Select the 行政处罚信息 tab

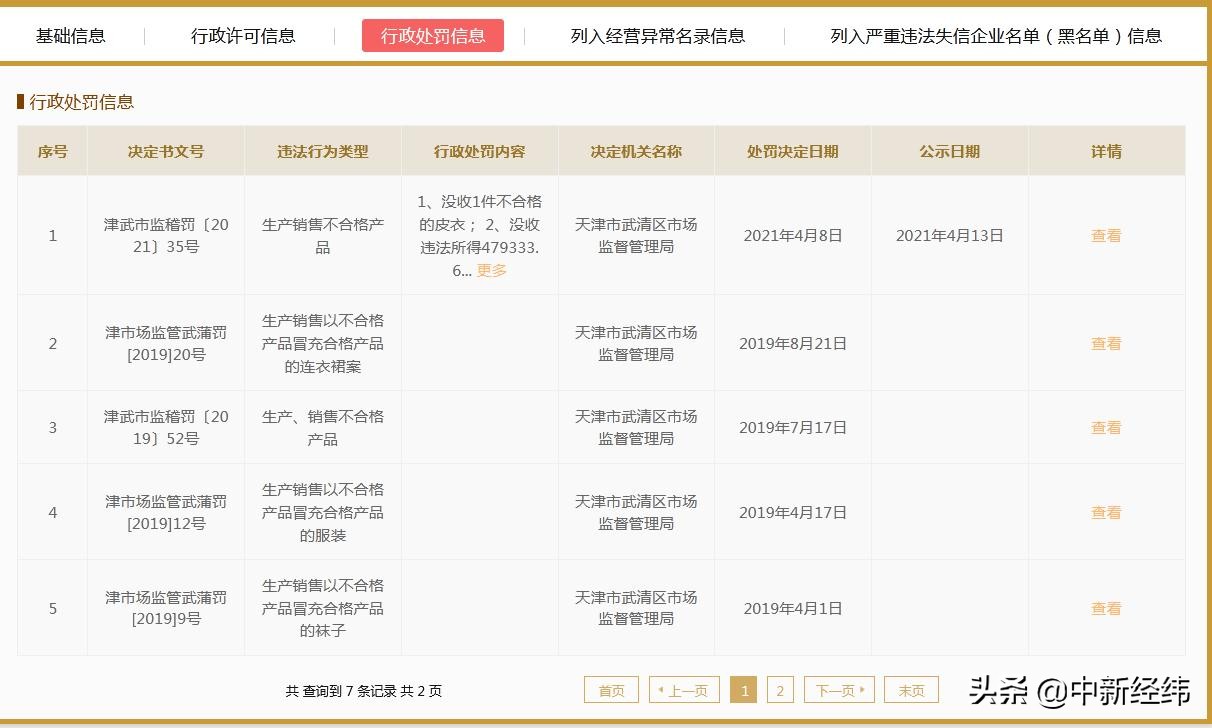(432, 34)
